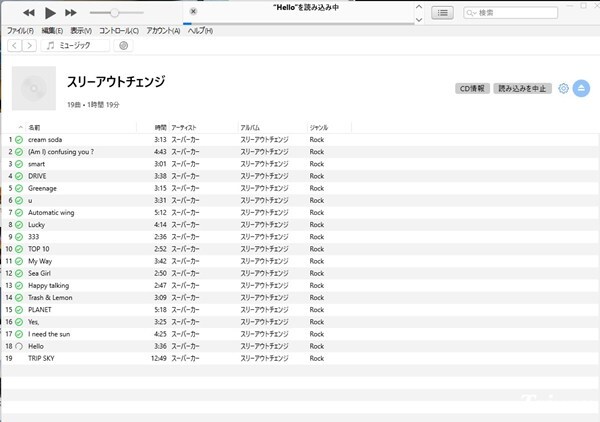
Task: Click the スーパーカー artist in the Lucky row
Action: [x=185, y=225]
